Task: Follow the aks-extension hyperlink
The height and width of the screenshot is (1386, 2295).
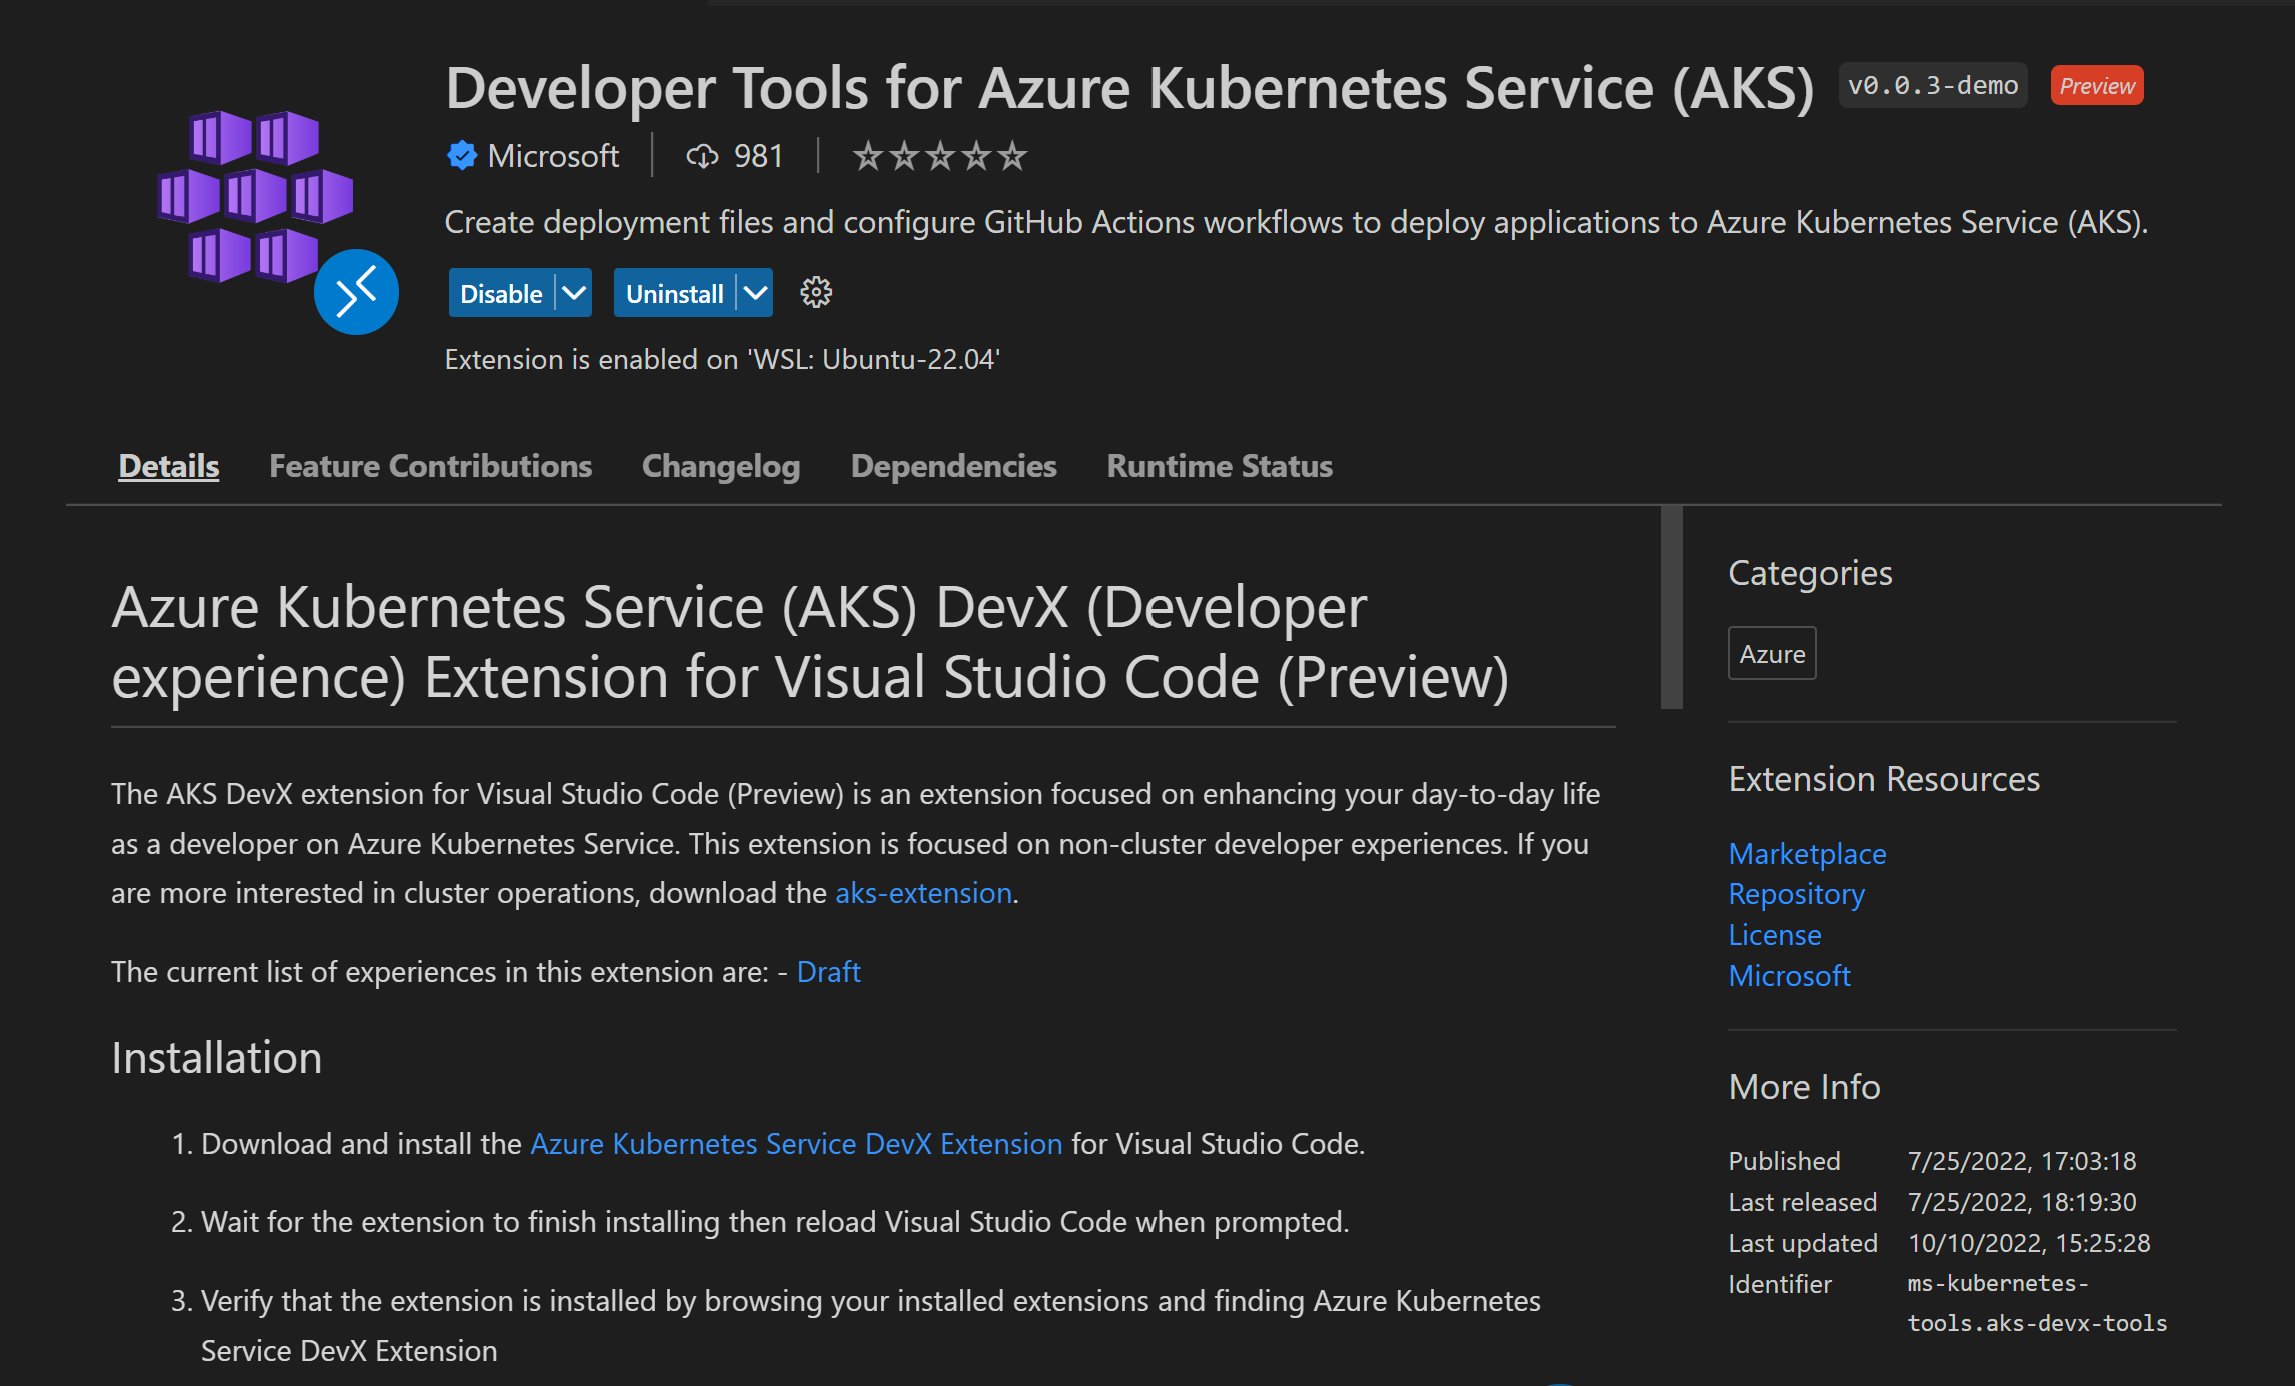Action: tap(923, 893)
